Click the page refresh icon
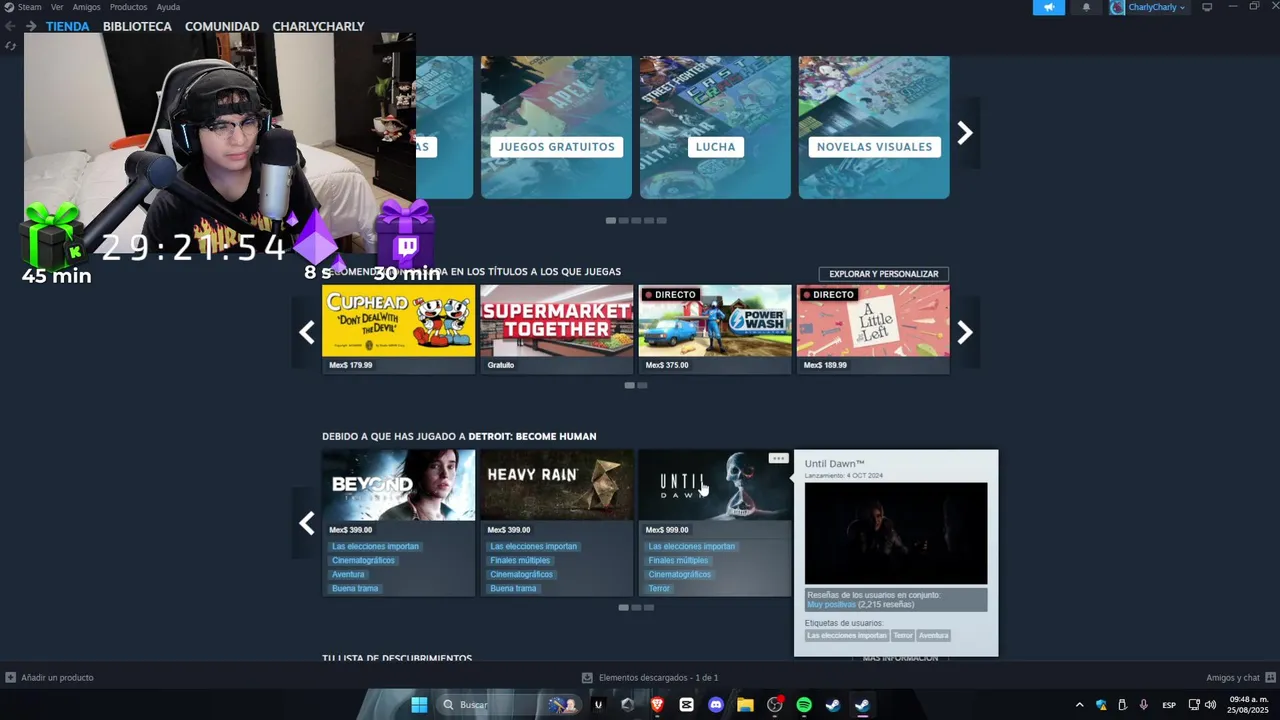The height and width of the screenshot is (720, 1280). (10, 46)
